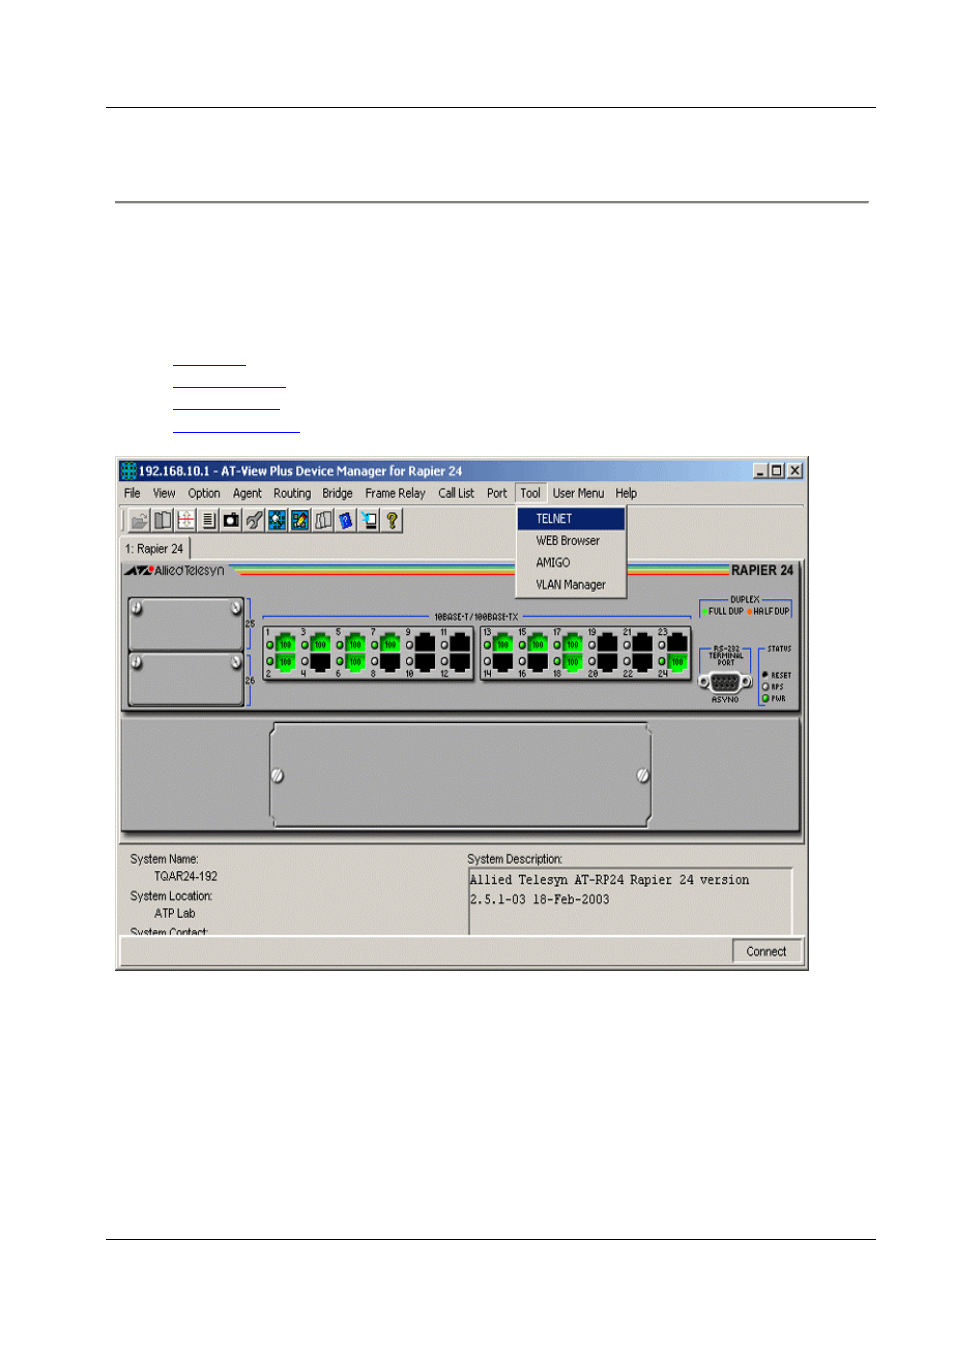The height and width of the screenshot is (1350, 954).
Task: Open the User Menu menu
Action: tap(578, 493)
